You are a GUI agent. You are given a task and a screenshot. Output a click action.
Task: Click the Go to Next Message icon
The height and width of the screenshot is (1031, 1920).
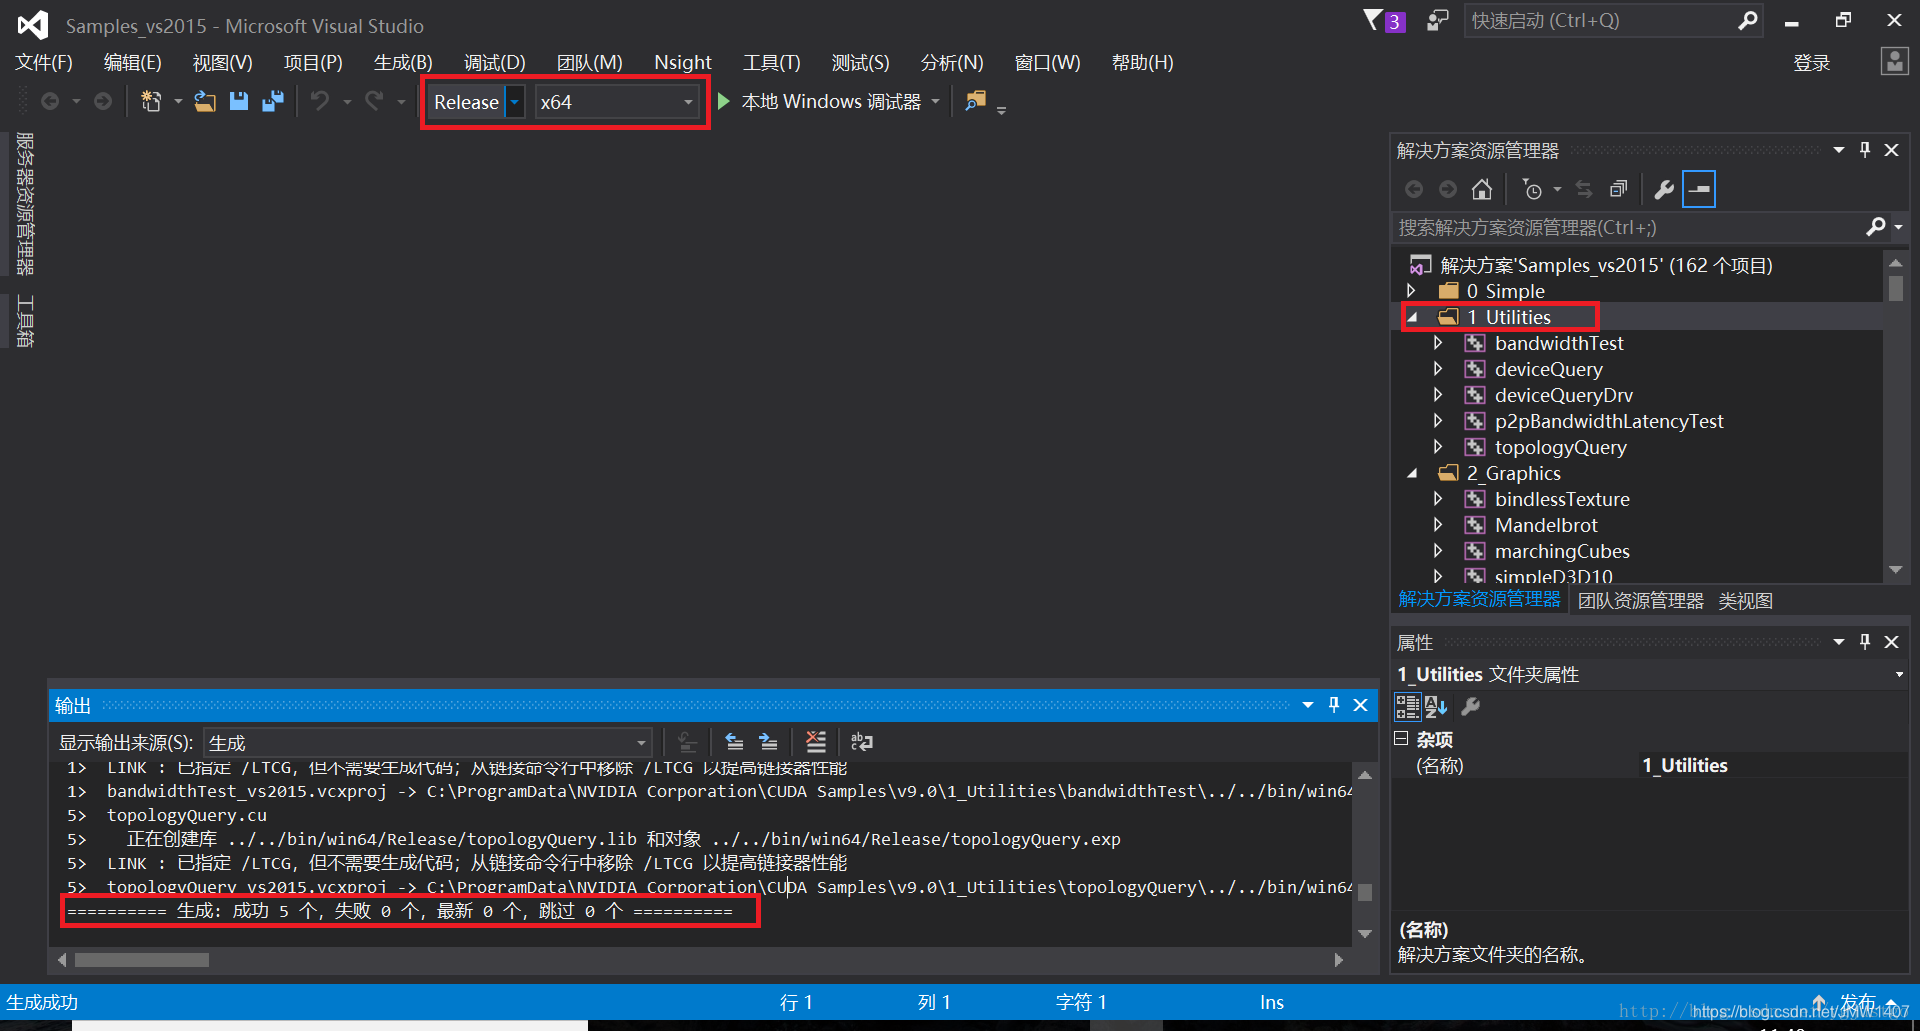(768, 742)
